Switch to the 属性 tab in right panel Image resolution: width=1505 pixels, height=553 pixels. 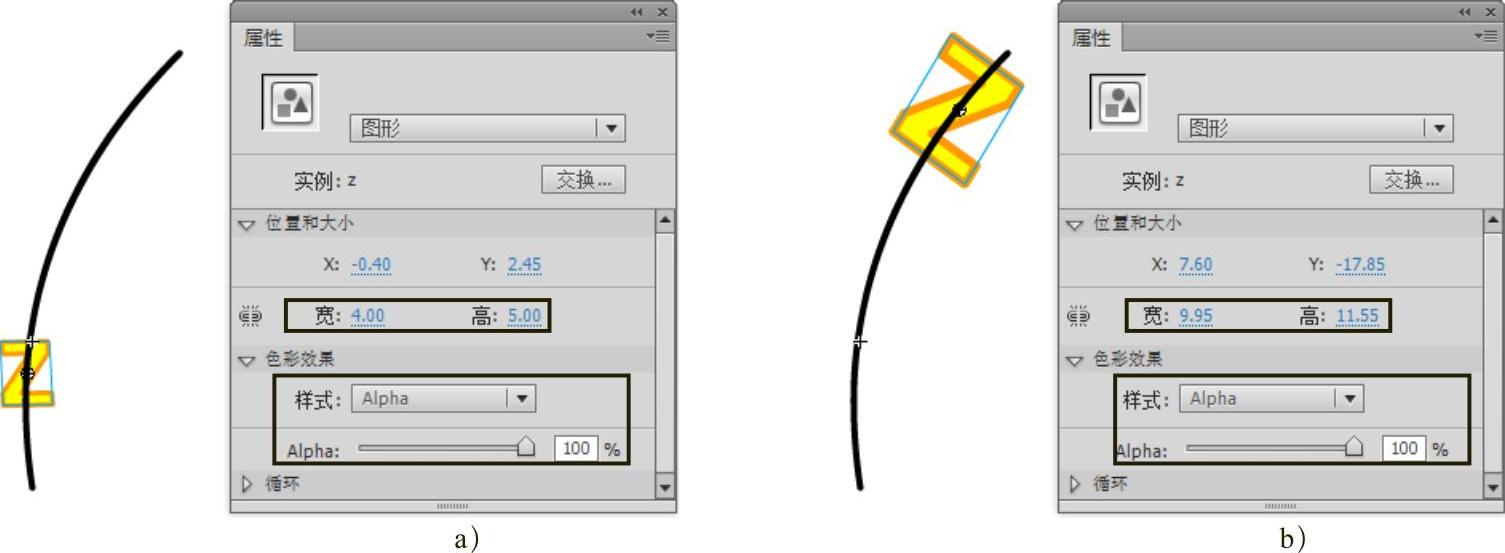tap(1091, 38)
